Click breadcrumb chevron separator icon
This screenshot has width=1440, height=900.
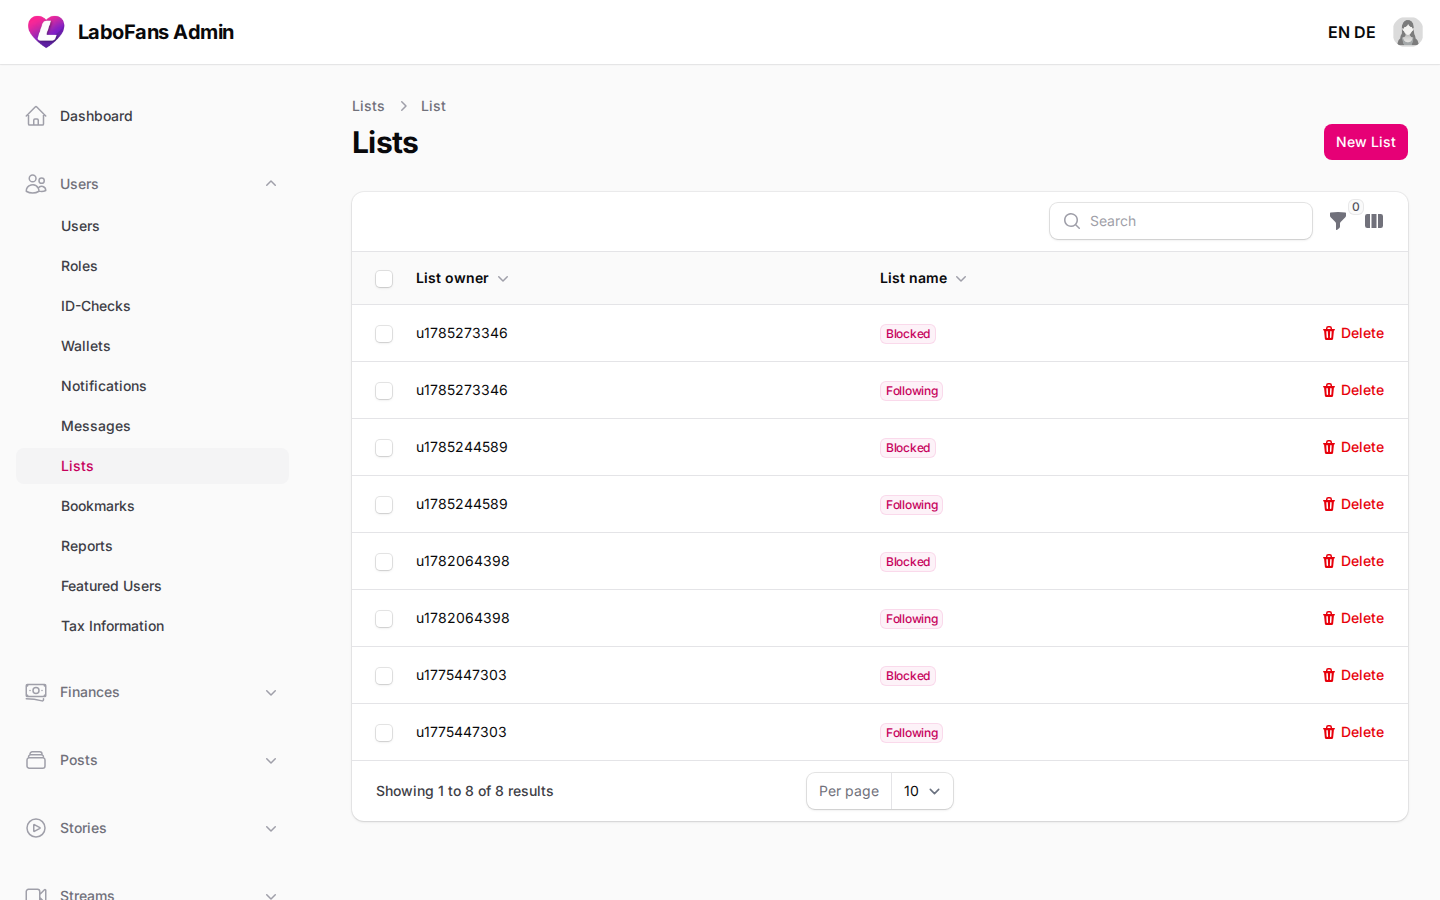coord(403,106)
